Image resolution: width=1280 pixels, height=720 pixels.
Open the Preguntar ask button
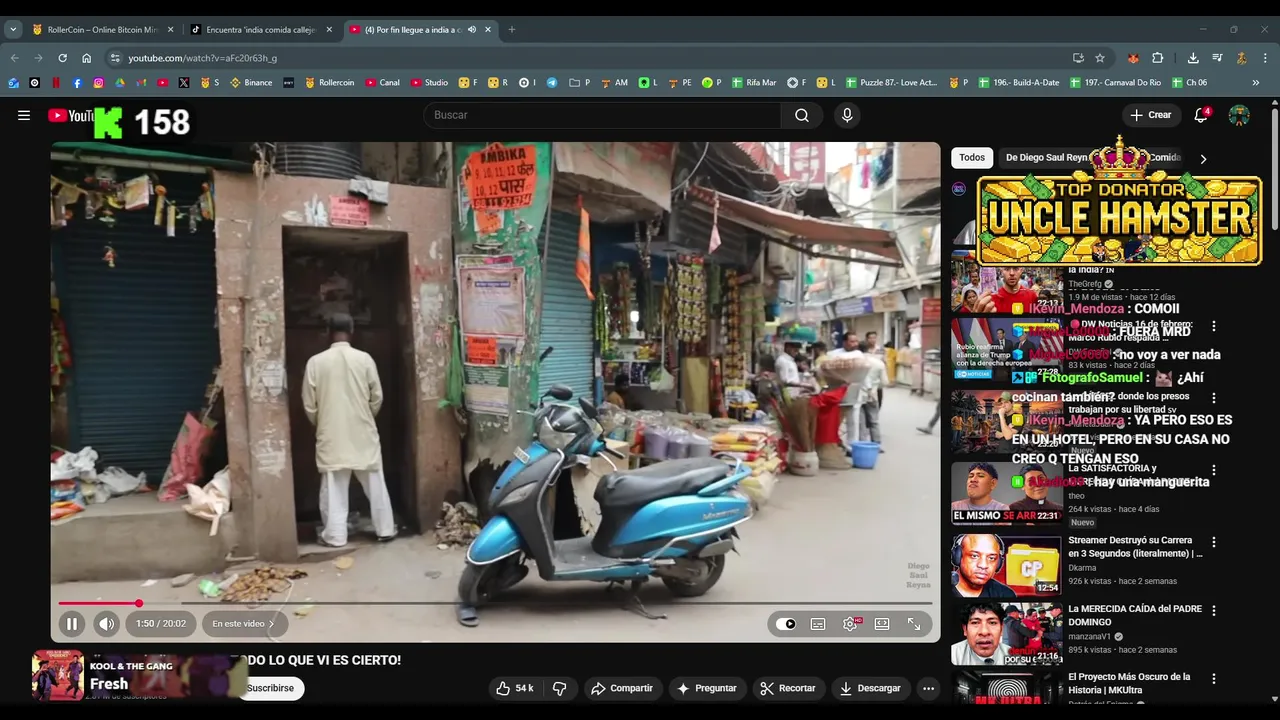pos(707,688)
